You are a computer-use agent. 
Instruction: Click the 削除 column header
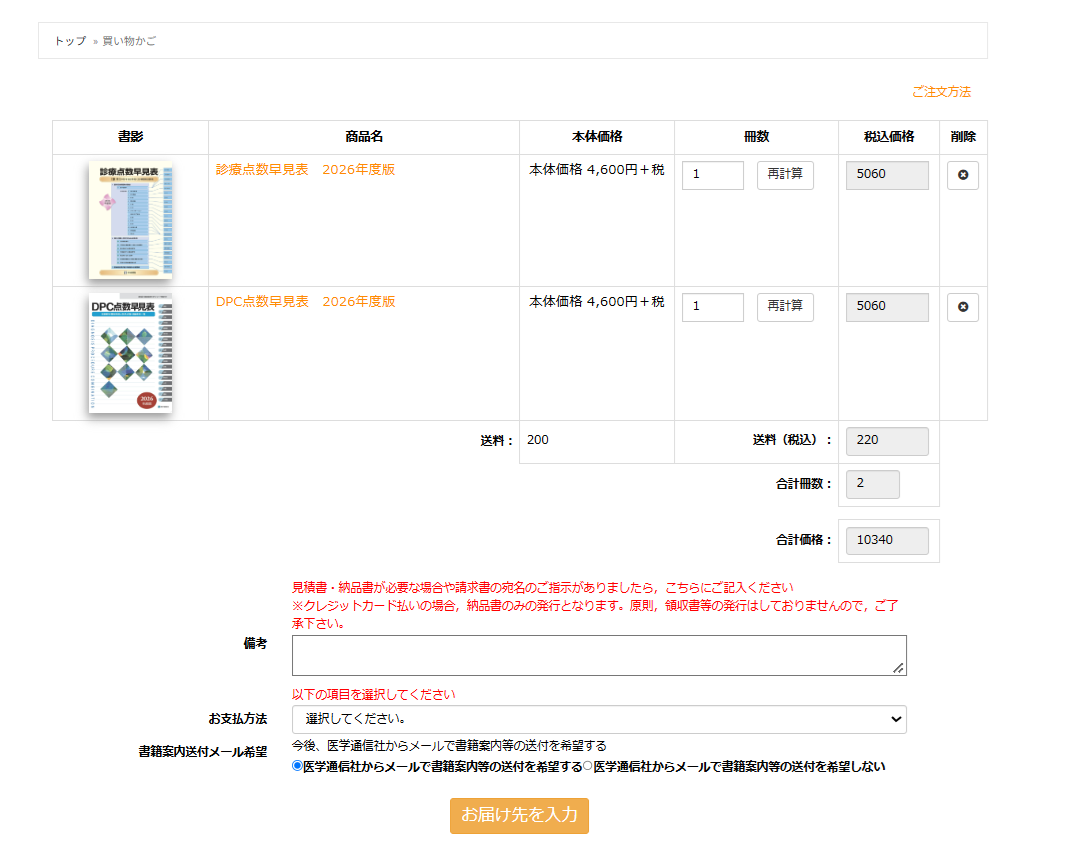point(963,137)
